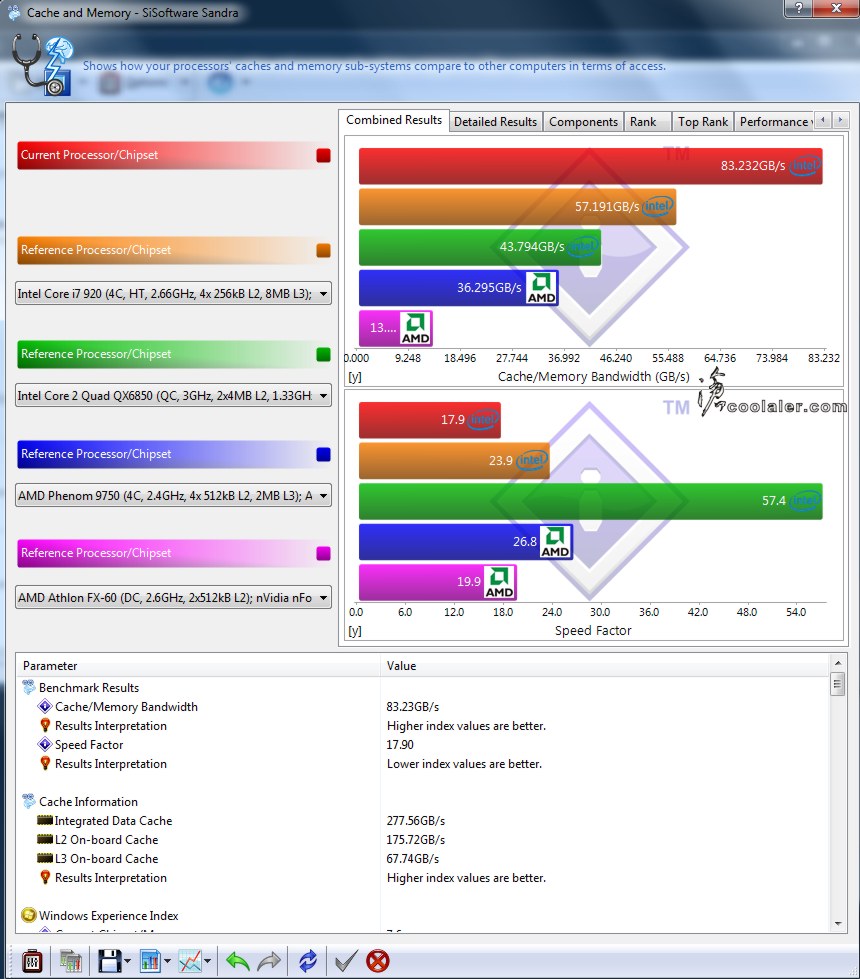Click the 175.72GB/s value
This screenshot has width=860, height=979.
(416, 840)
